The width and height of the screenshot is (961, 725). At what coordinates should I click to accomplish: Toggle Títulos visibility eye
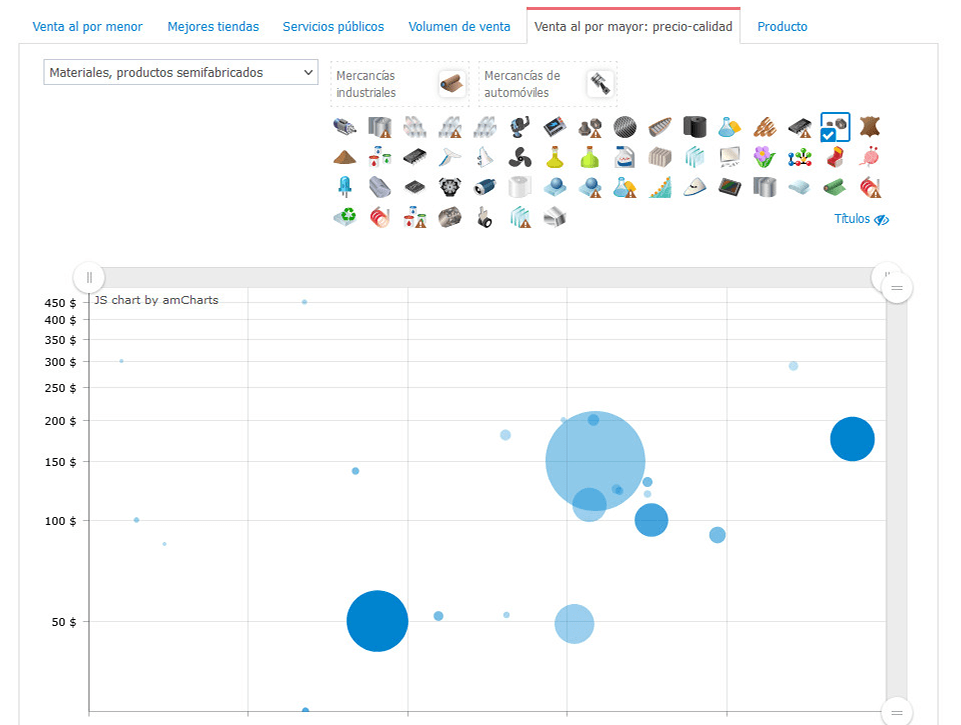(x=861, y=219)
